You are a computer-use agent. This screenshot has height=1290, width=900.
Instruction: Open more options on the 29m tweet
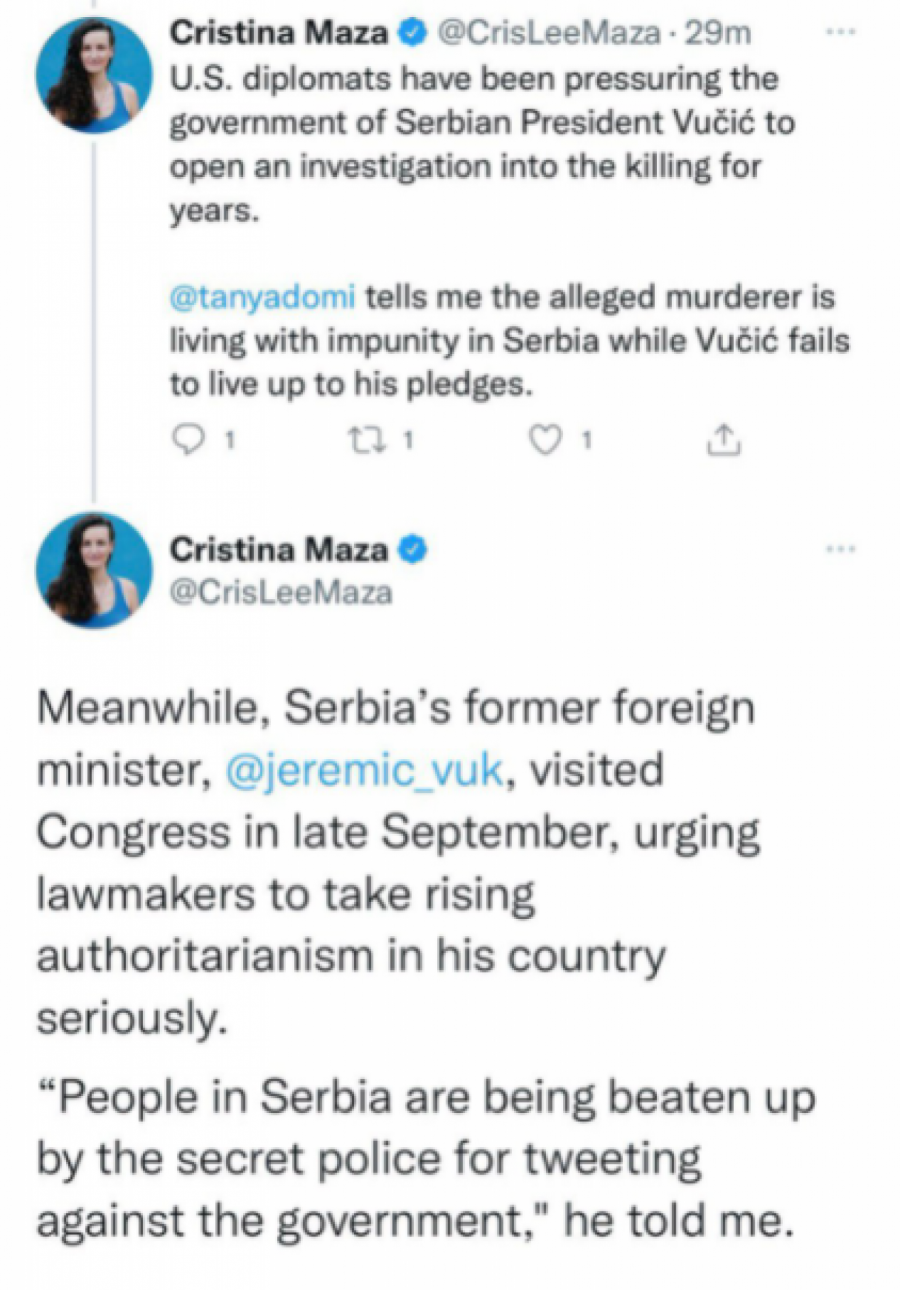(840, 32)
